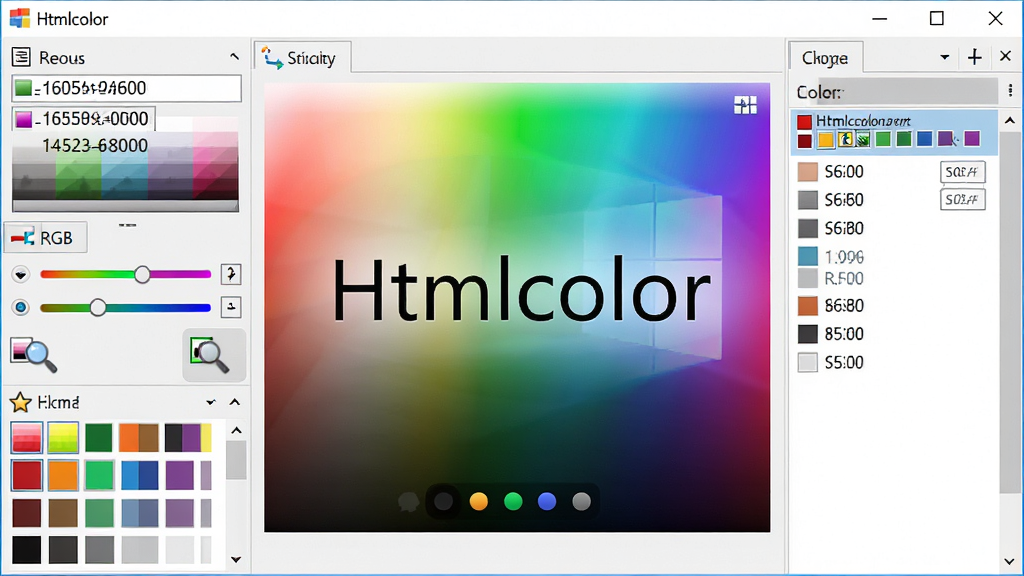1024x576 pixels.
Task: Select the pink-red gradient palette swatch
Action: [27, 438]
